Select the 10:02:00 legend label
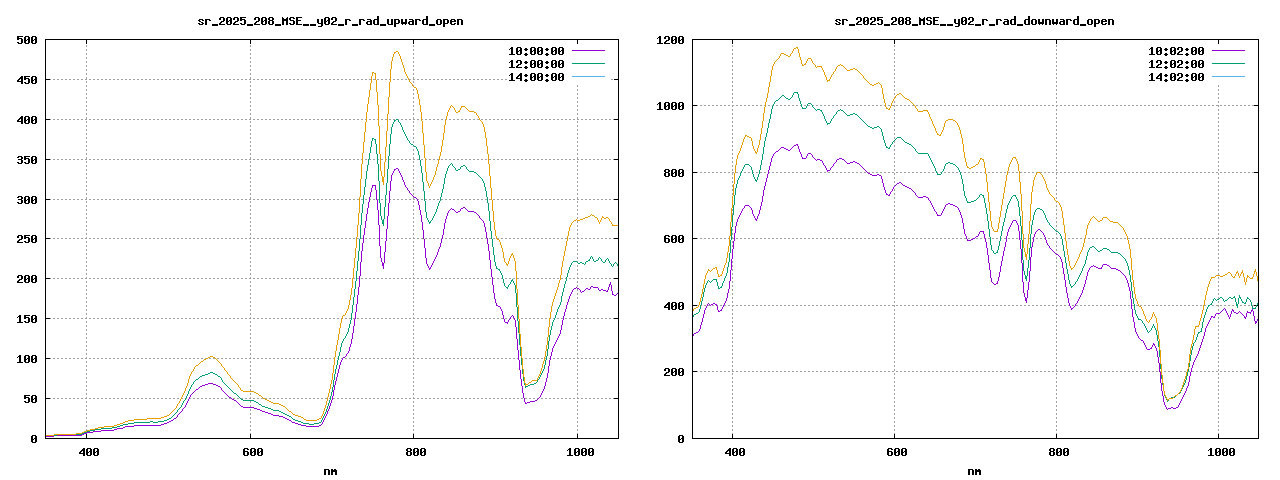The height and width of the screenshot is (480, 1280). pos(1177,50)
